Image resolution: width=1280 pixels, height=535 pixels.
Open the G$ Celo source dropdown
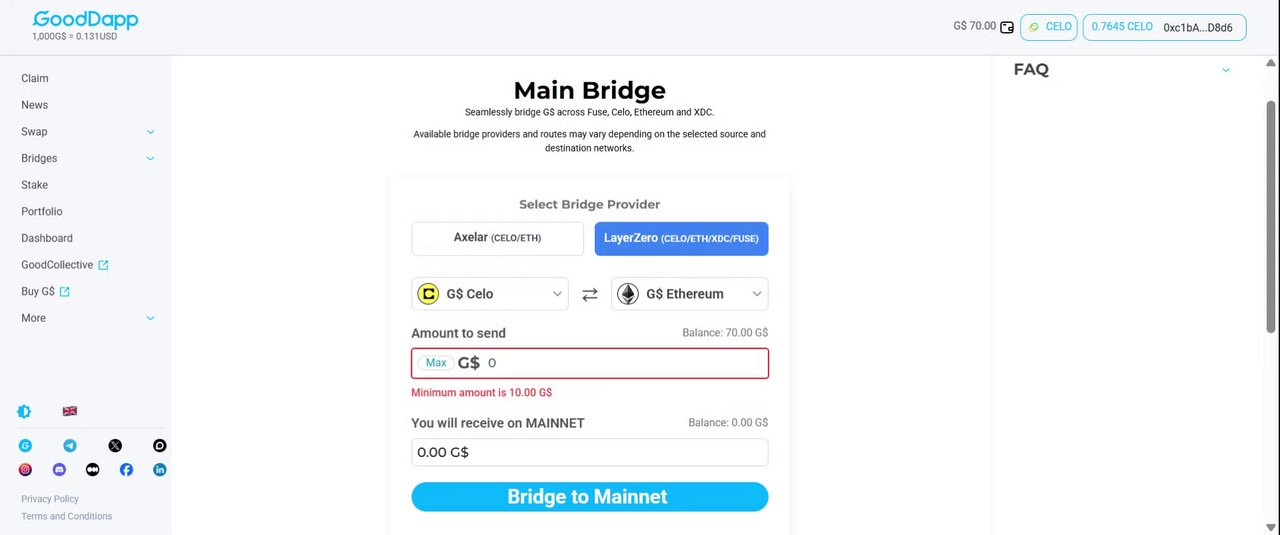(x=490, y=294)
